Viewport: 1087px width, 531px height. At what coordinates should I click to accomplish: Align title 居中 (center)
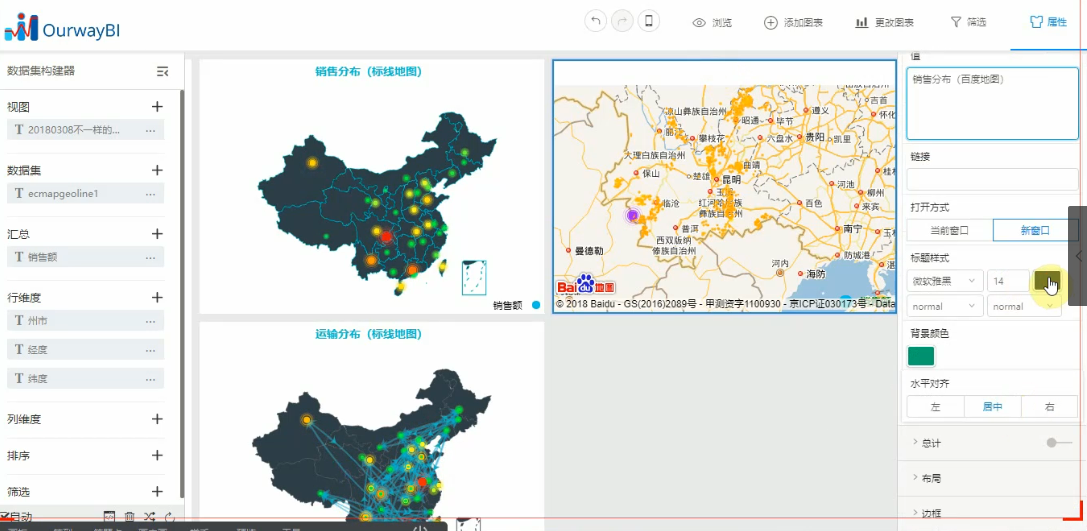(x=993, y=407)
